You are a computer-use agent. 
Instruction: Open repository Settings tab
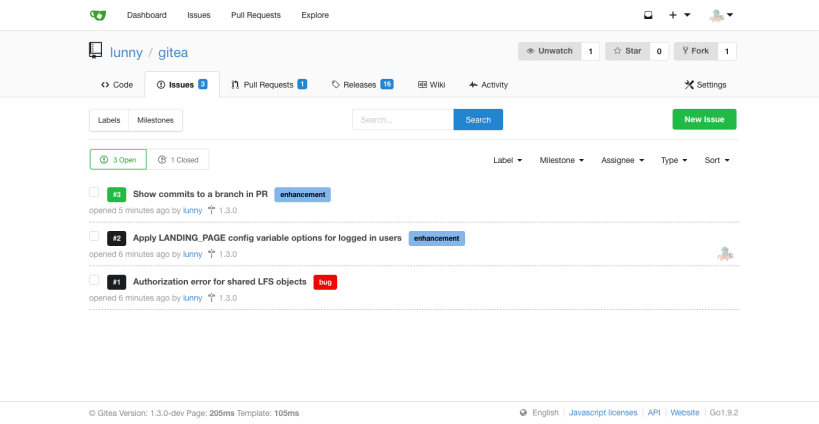click(x=705, y=85)
